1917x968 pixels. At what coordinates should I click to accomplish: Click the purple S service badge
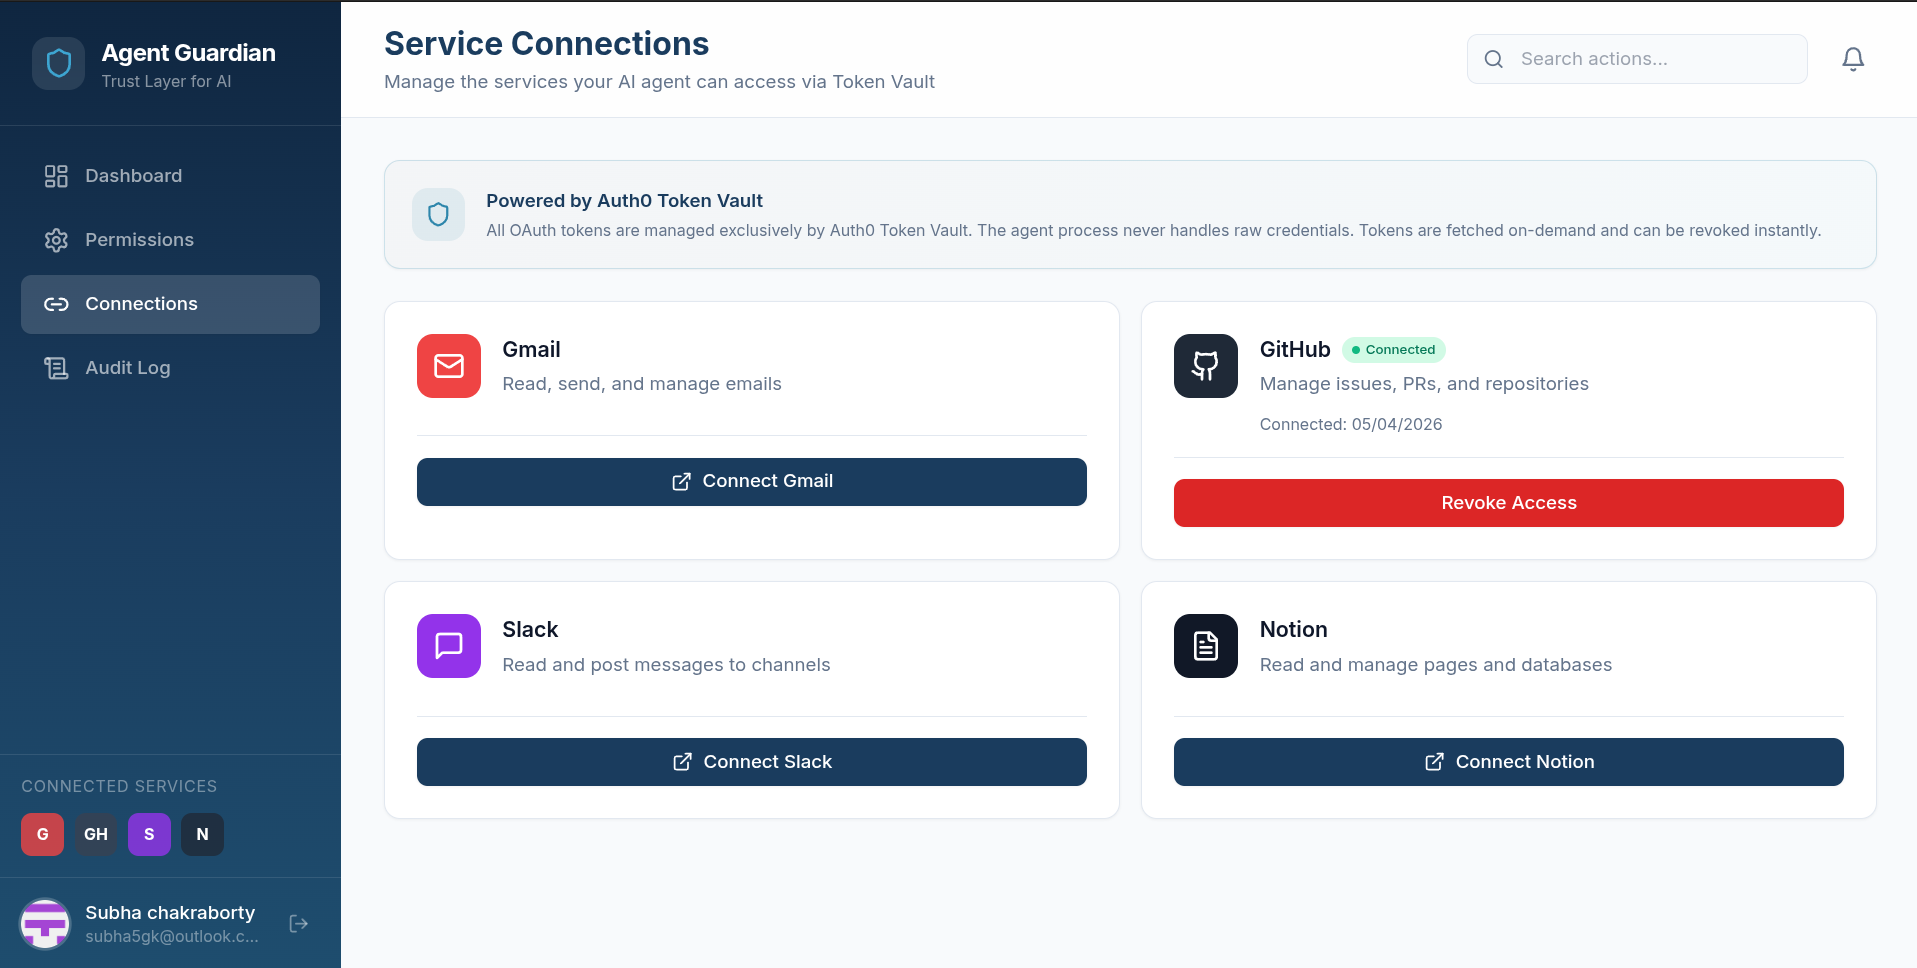[x=149, y=834]
